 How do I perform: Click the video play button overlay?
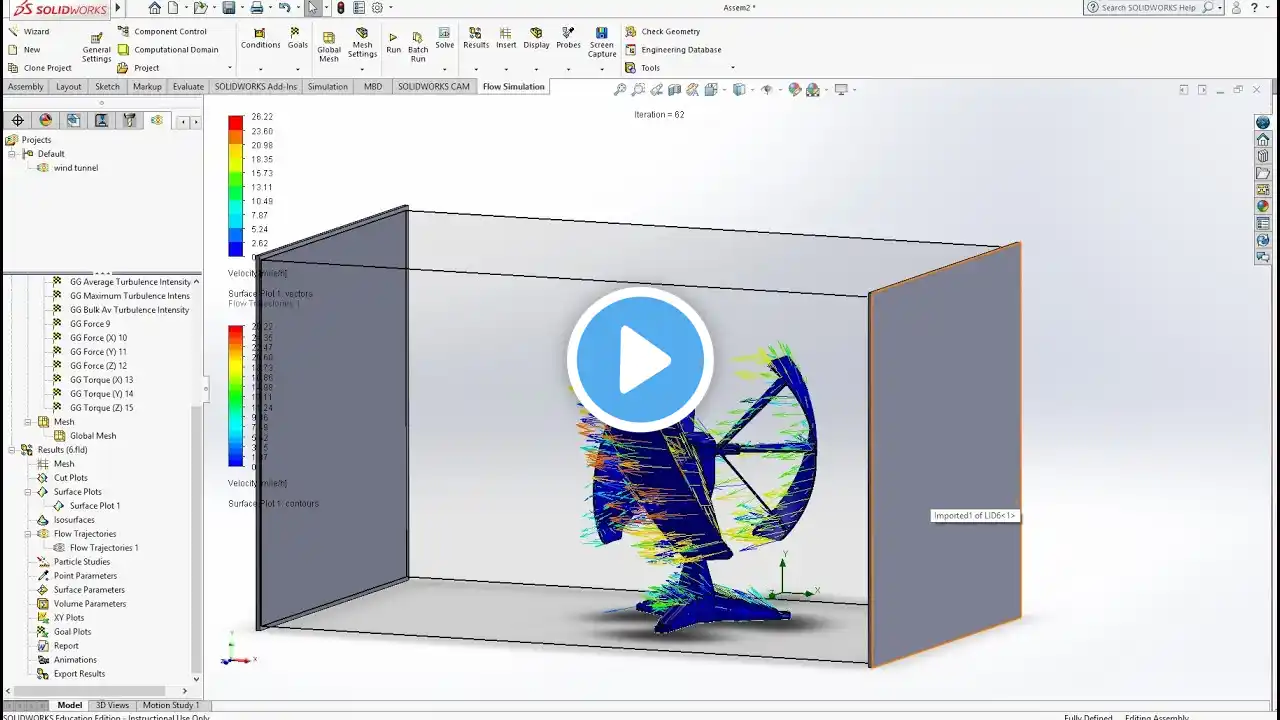640,359
